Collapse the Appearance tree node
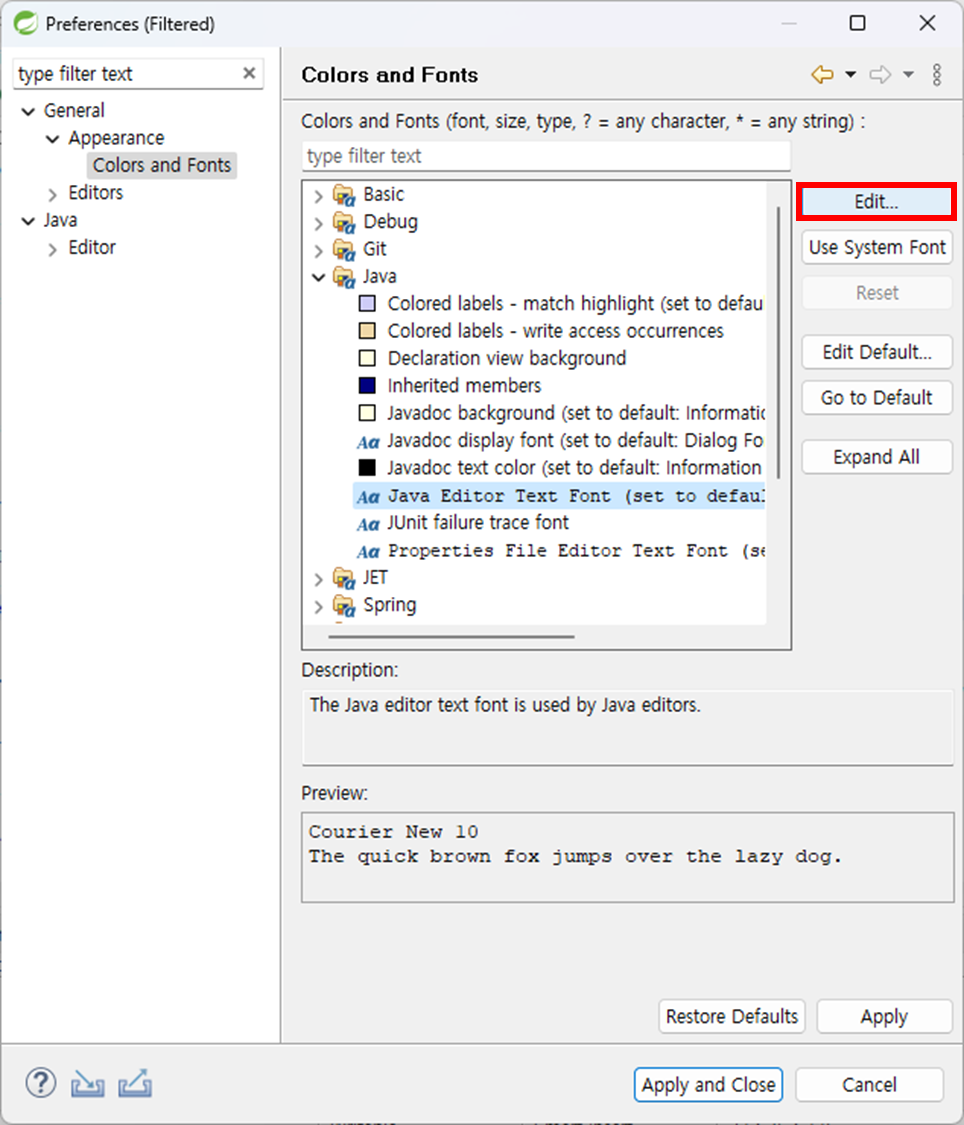This screenshot has height=1125, width=964. tap(52, 138)
